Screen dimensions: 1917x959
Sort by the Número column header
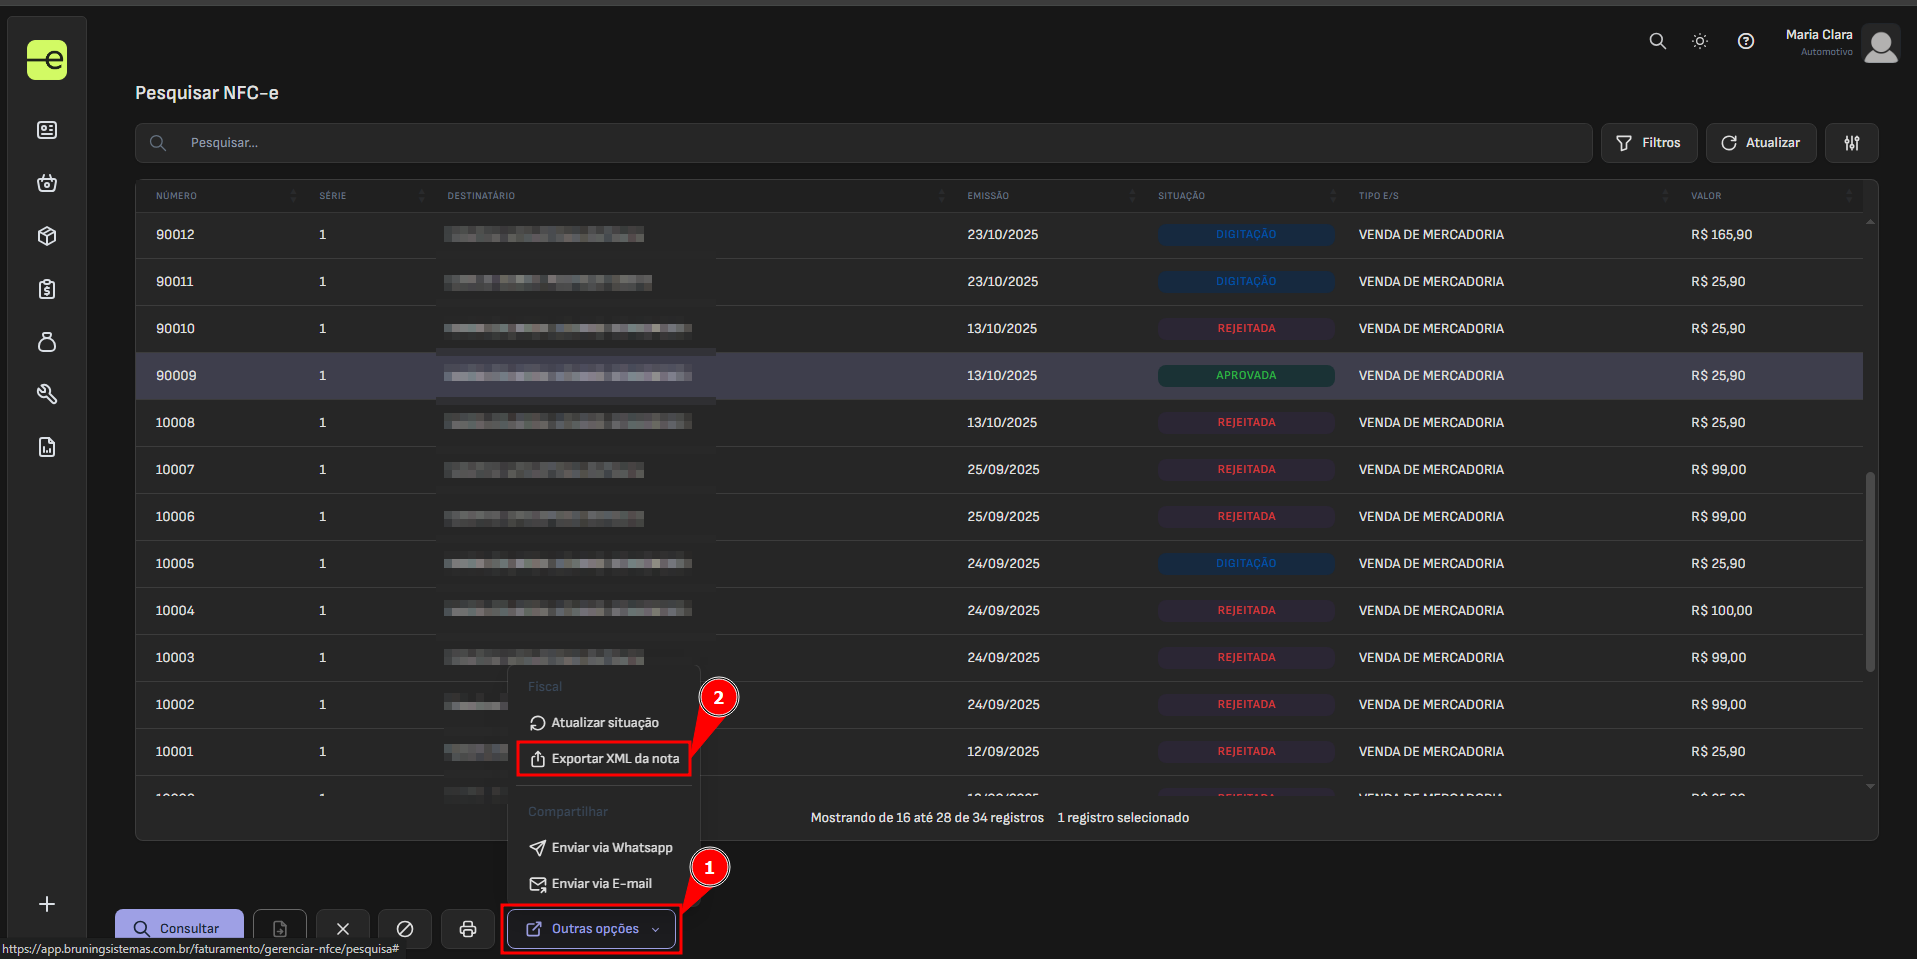[176, 196]
